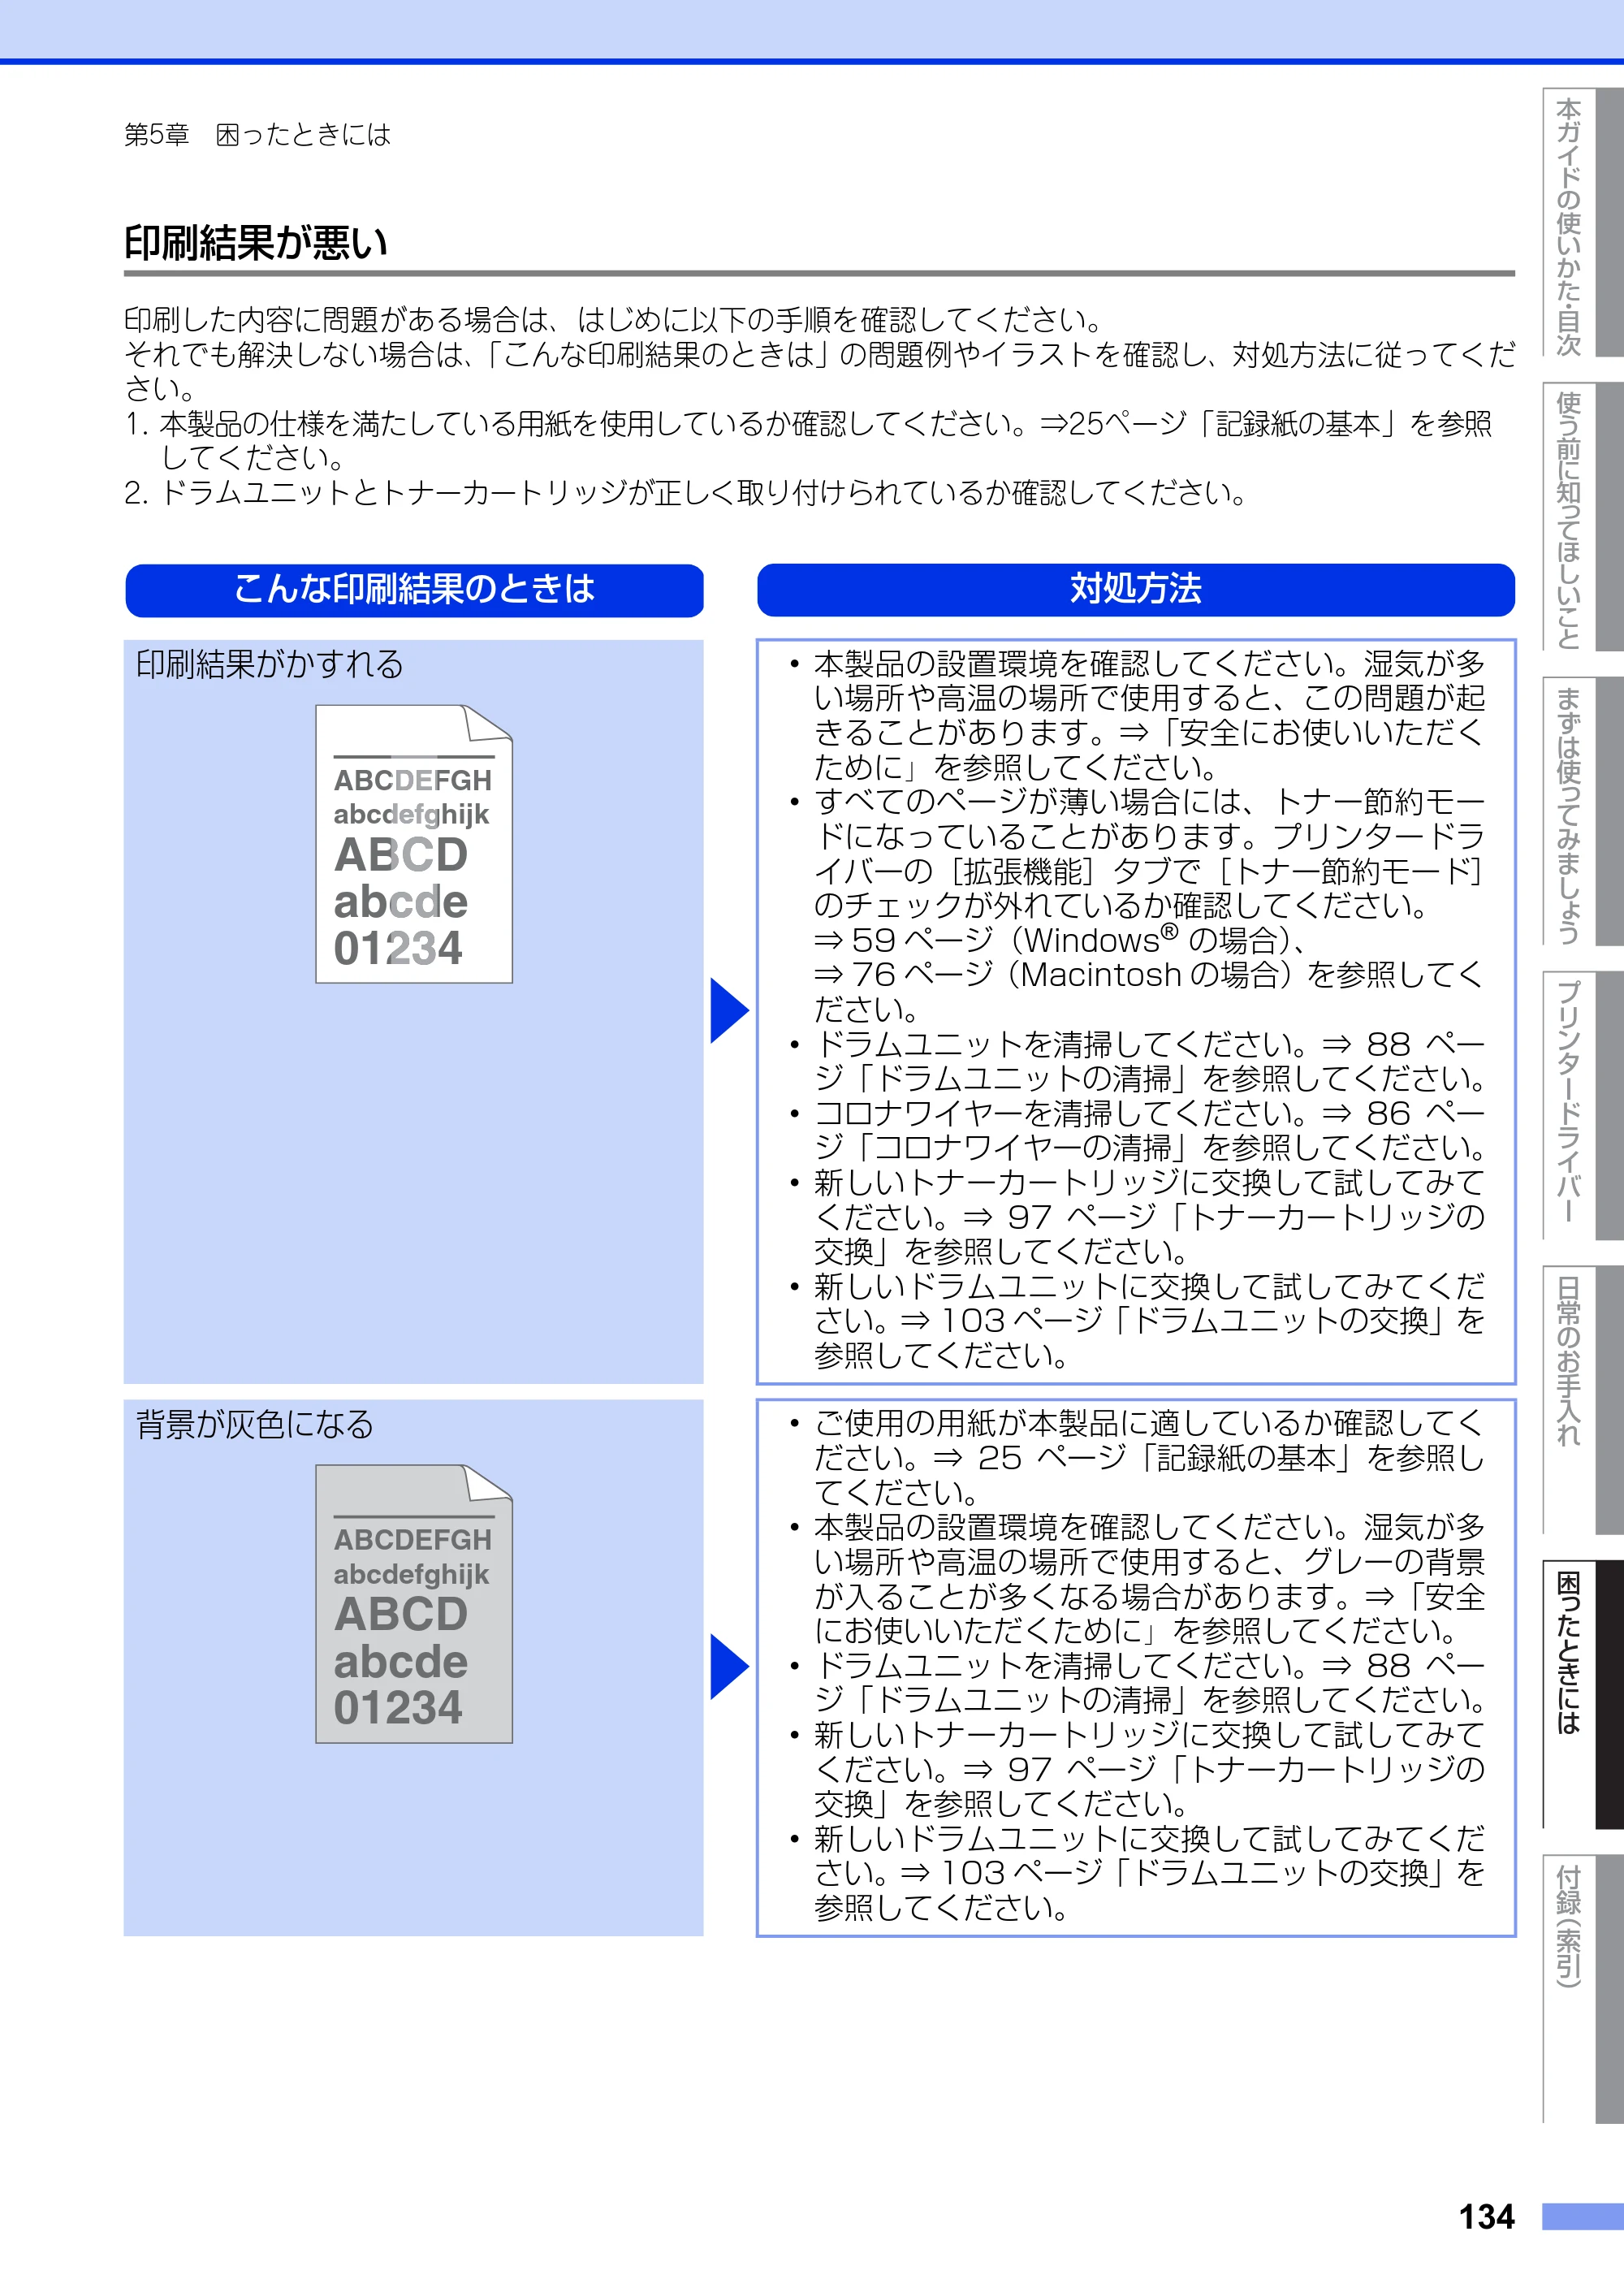
Task: Open 88 ページ「ドラムユニットの清掃」 in the faded-print section
Action: click(x=1149, y=1061)
